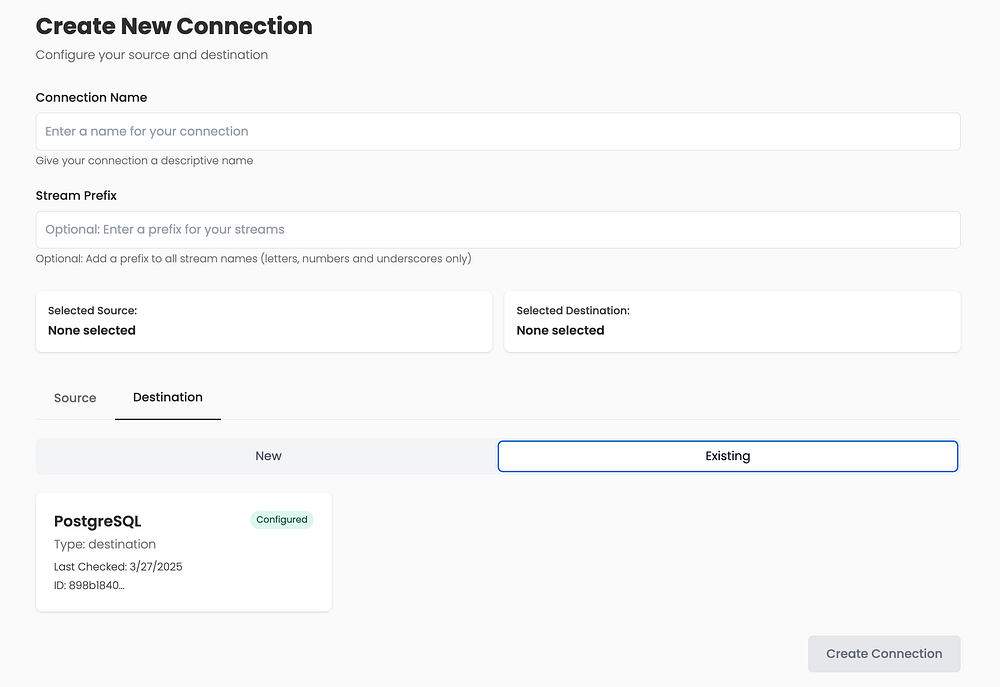Screen dimensions: 1000x687
Task: Click the Connection Name input field
Action: [x=497, y=131]
